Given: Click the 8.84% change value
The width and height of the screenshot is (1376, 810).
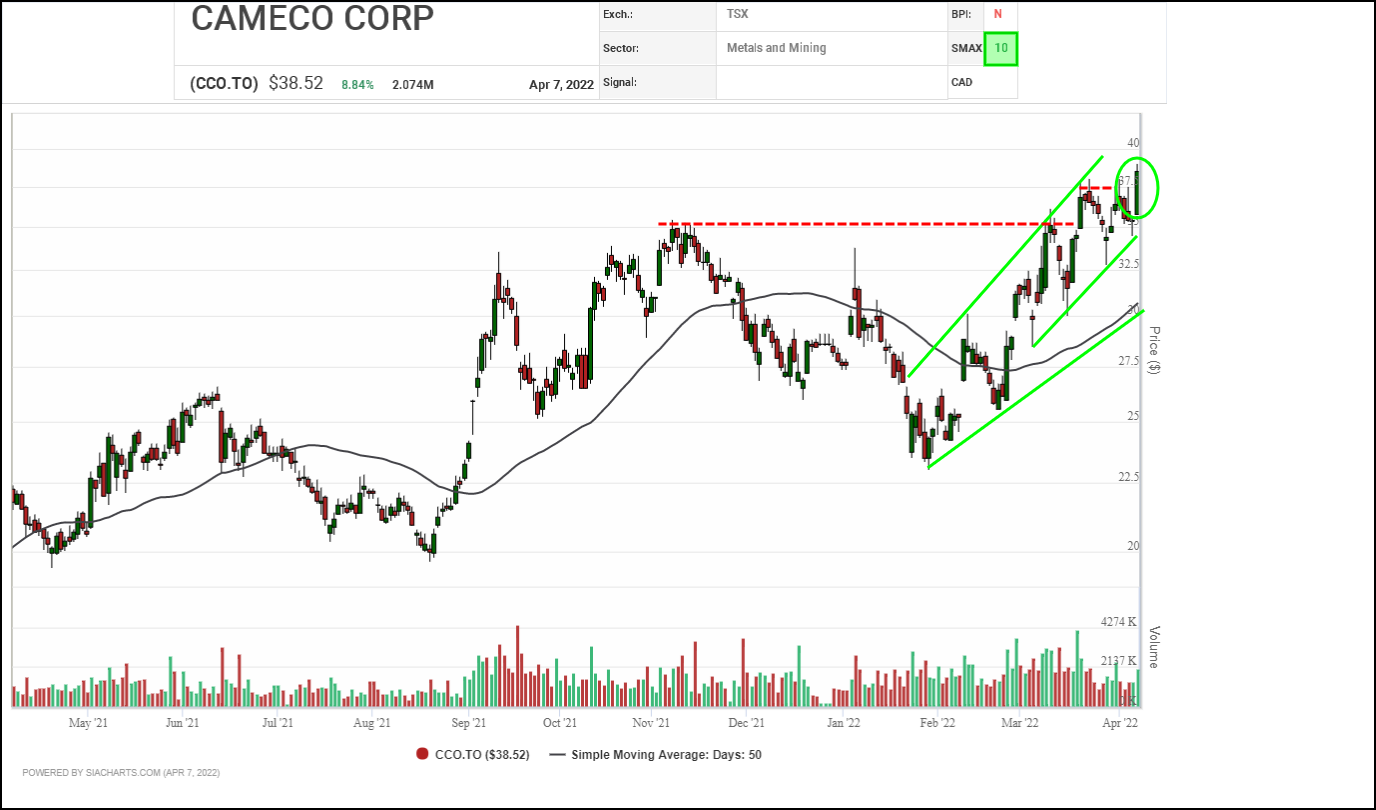Looking at the screenshot, I should click(358, 85).
